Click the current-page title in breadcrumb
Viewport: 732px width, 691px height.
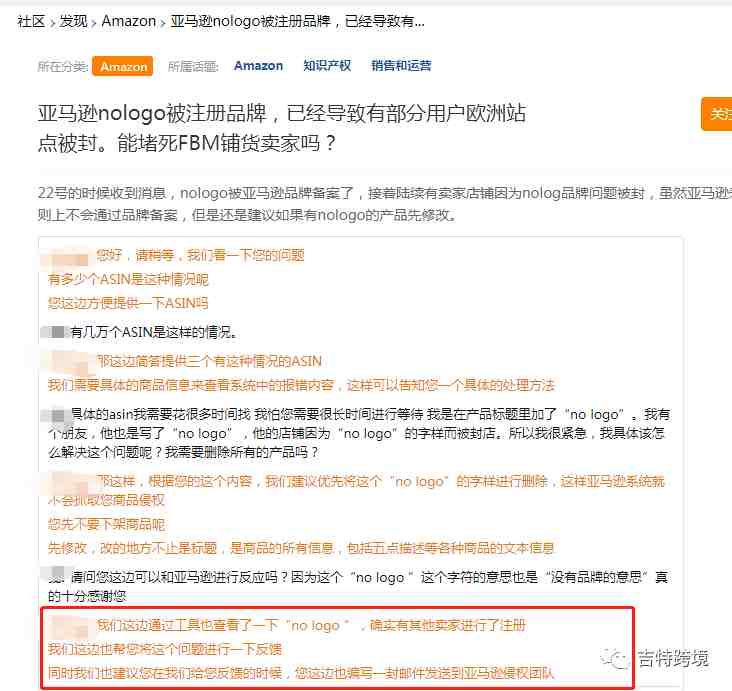(x=297, y=21)
